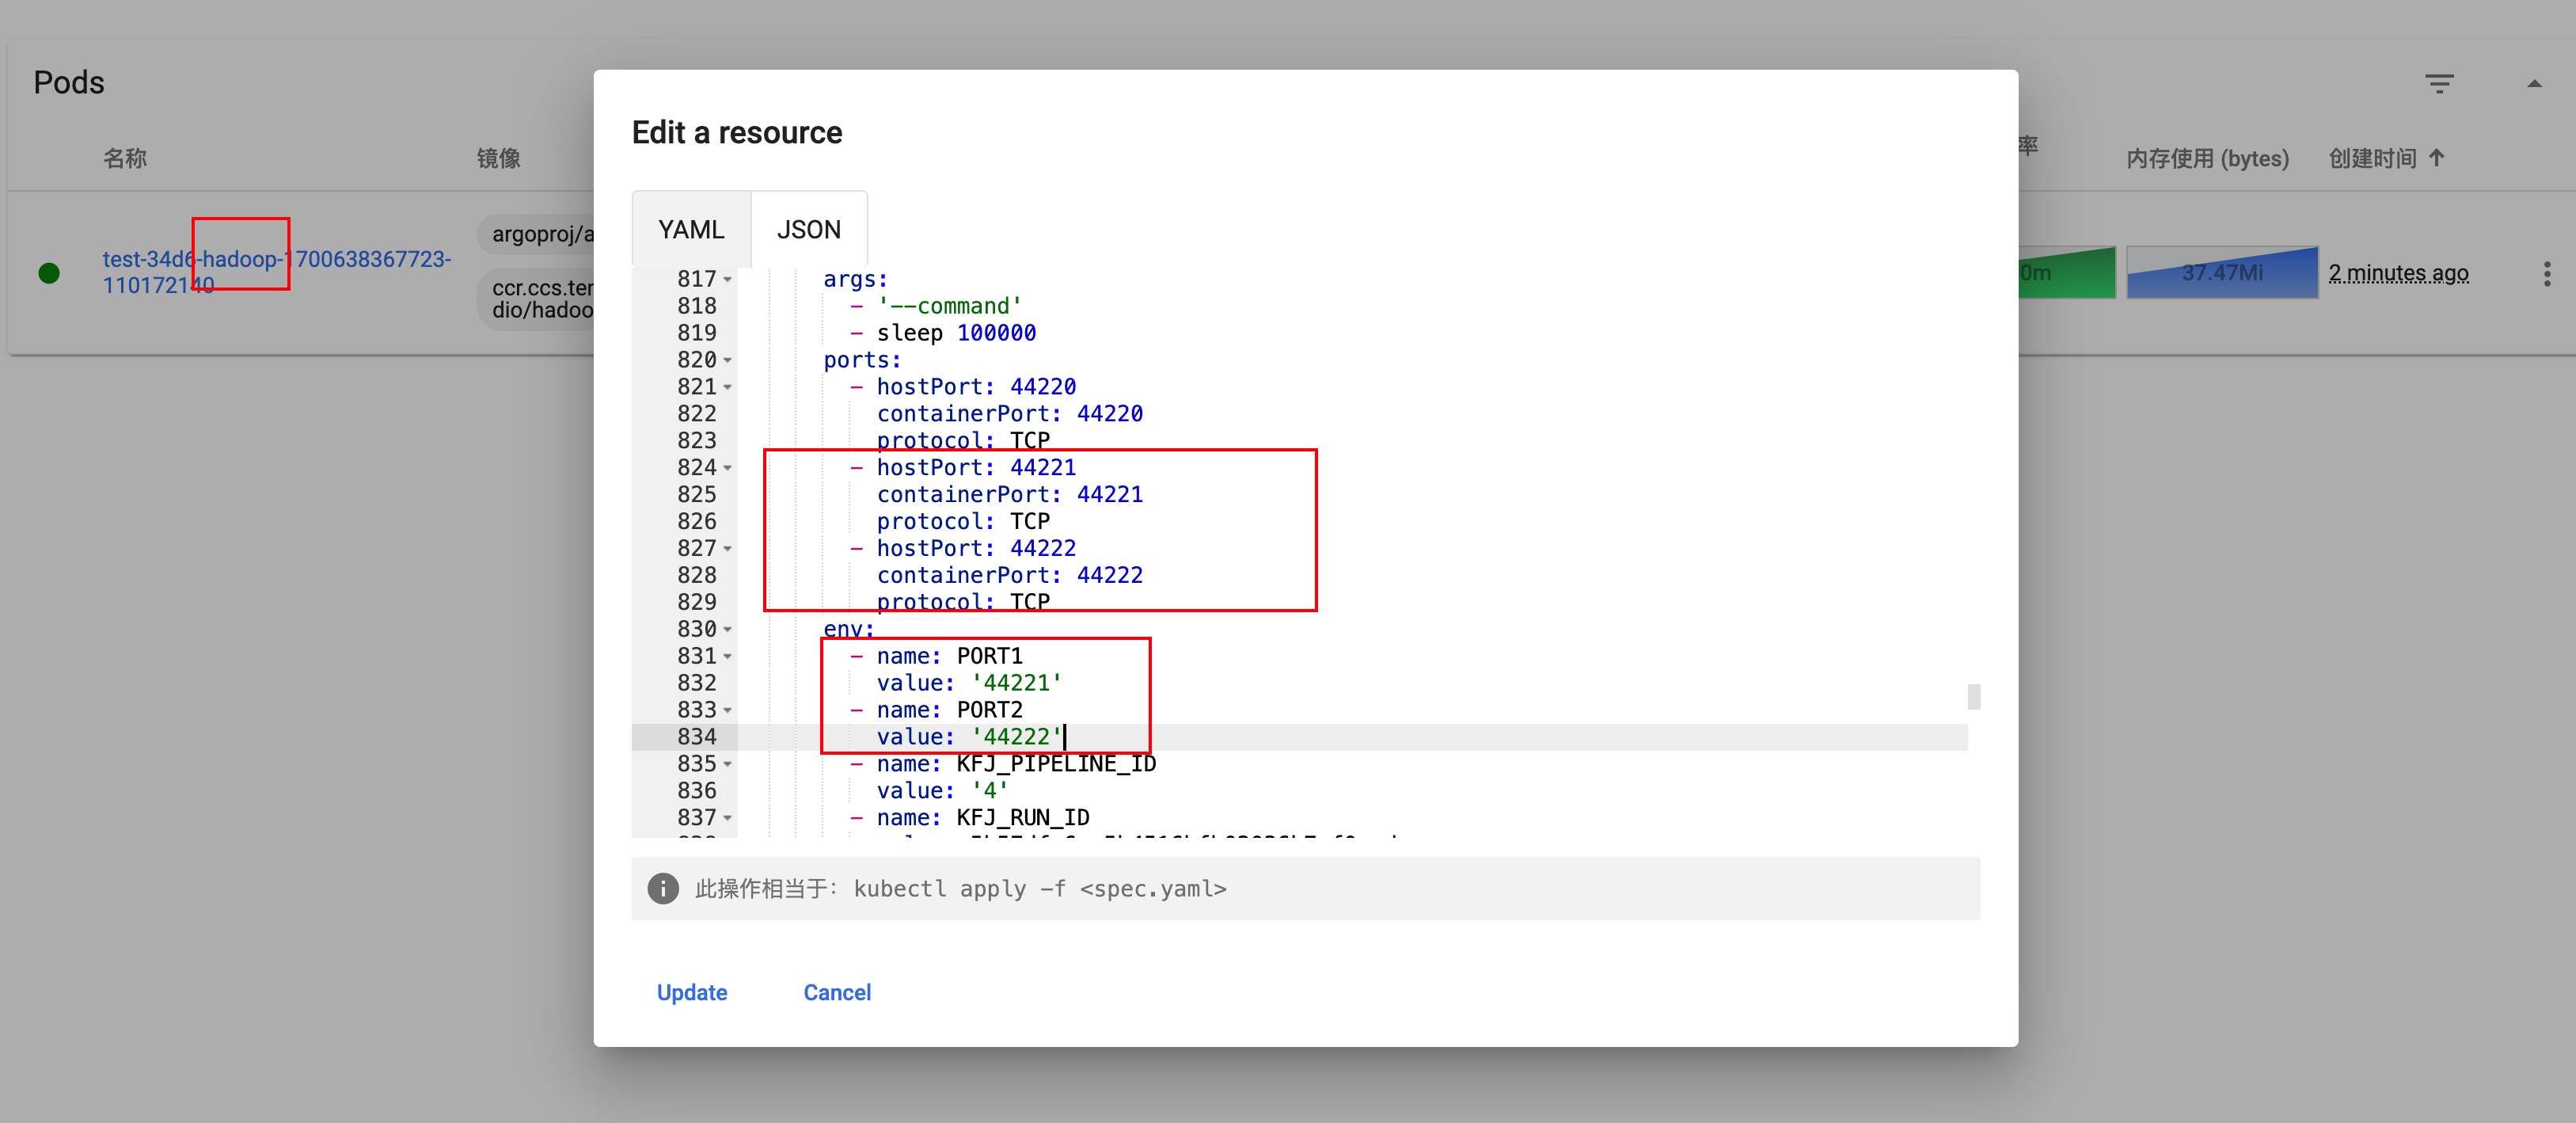The image size is (2576, 1123).
Task: Place cursor on line 832 value '44221'
Action: [1016, 683]
